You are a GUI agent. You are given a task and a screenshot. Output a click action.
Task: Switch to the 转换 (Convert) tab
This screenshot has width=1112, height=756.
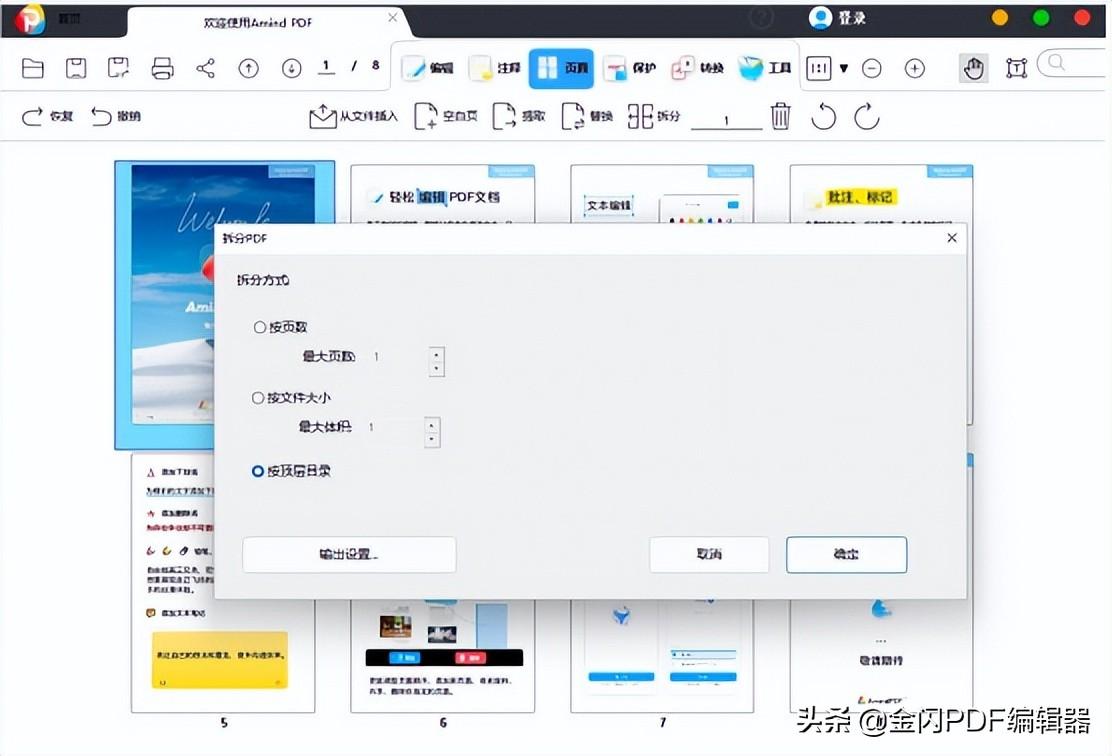(697, 68)
